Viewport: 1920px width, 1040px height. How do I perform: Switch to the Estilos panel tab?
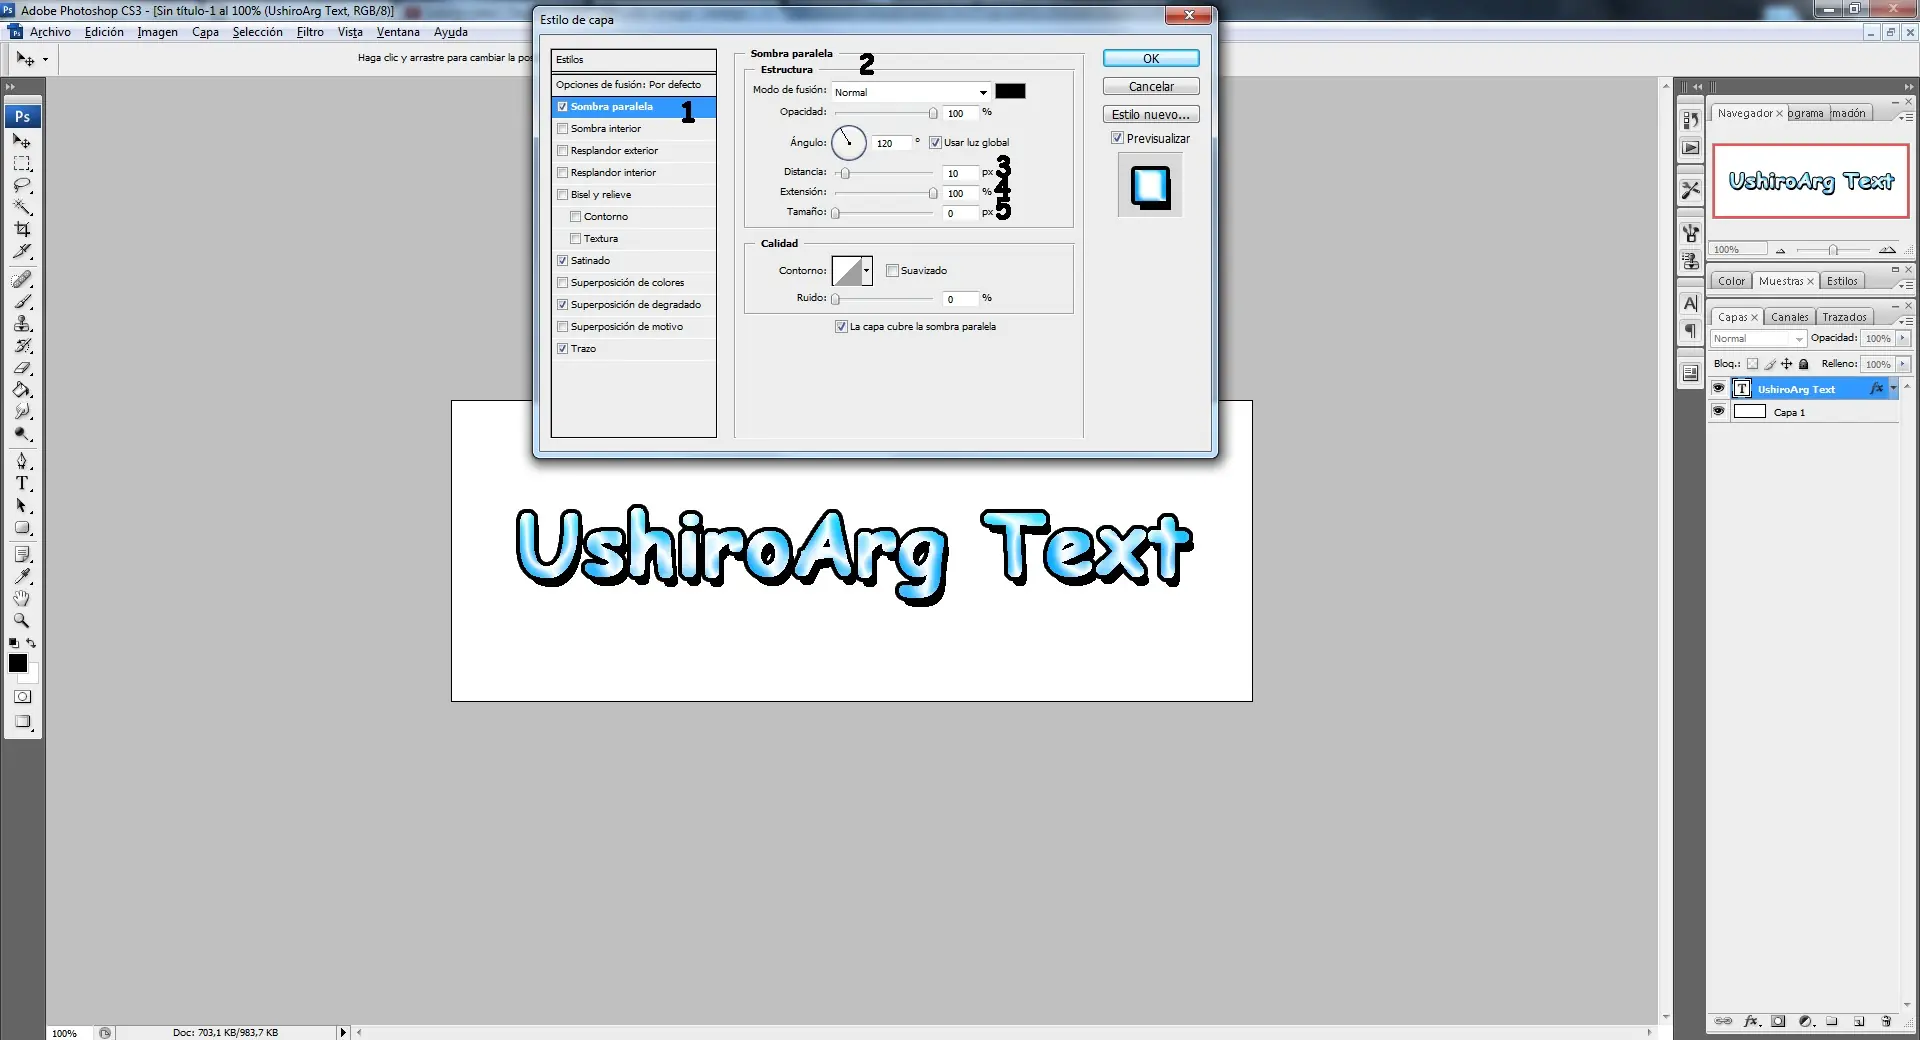pyautogui.click(x=1842, y=281)
